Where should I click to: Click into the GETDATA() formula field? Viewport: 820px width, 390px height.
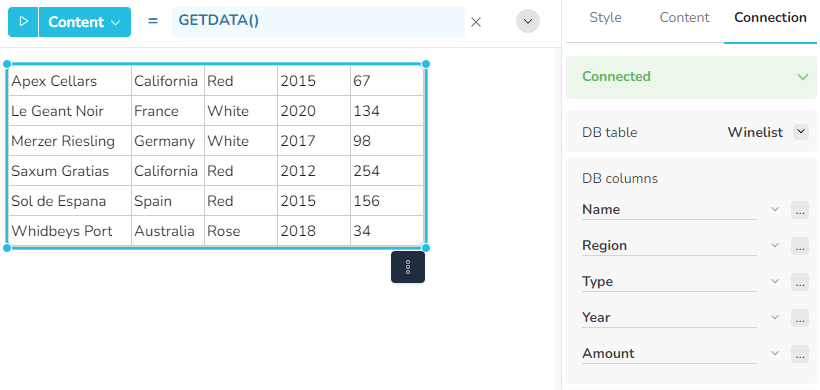[318, 22]
